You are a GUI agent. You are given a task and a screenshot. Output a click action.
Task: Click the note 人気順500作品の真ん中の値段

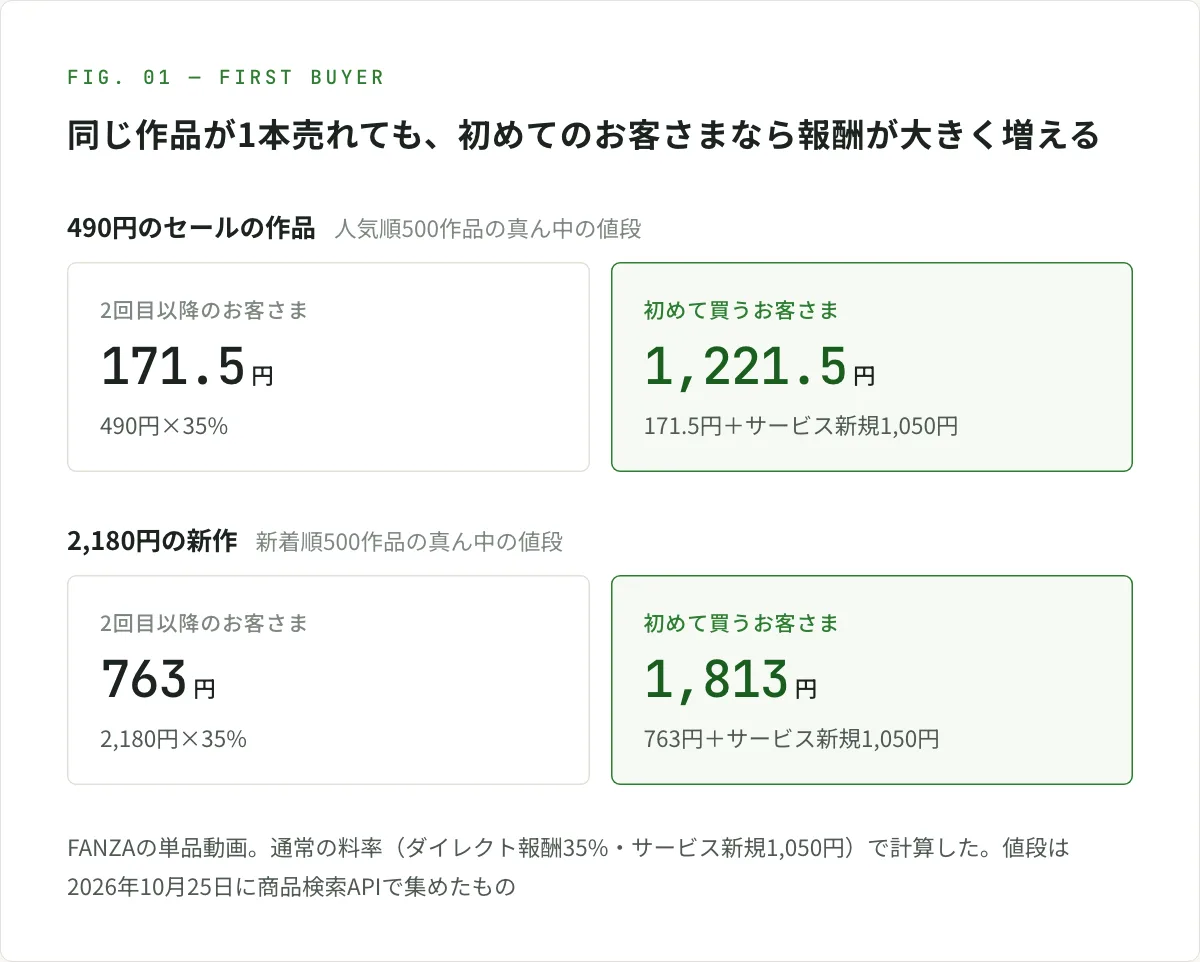tap(488, 229)
